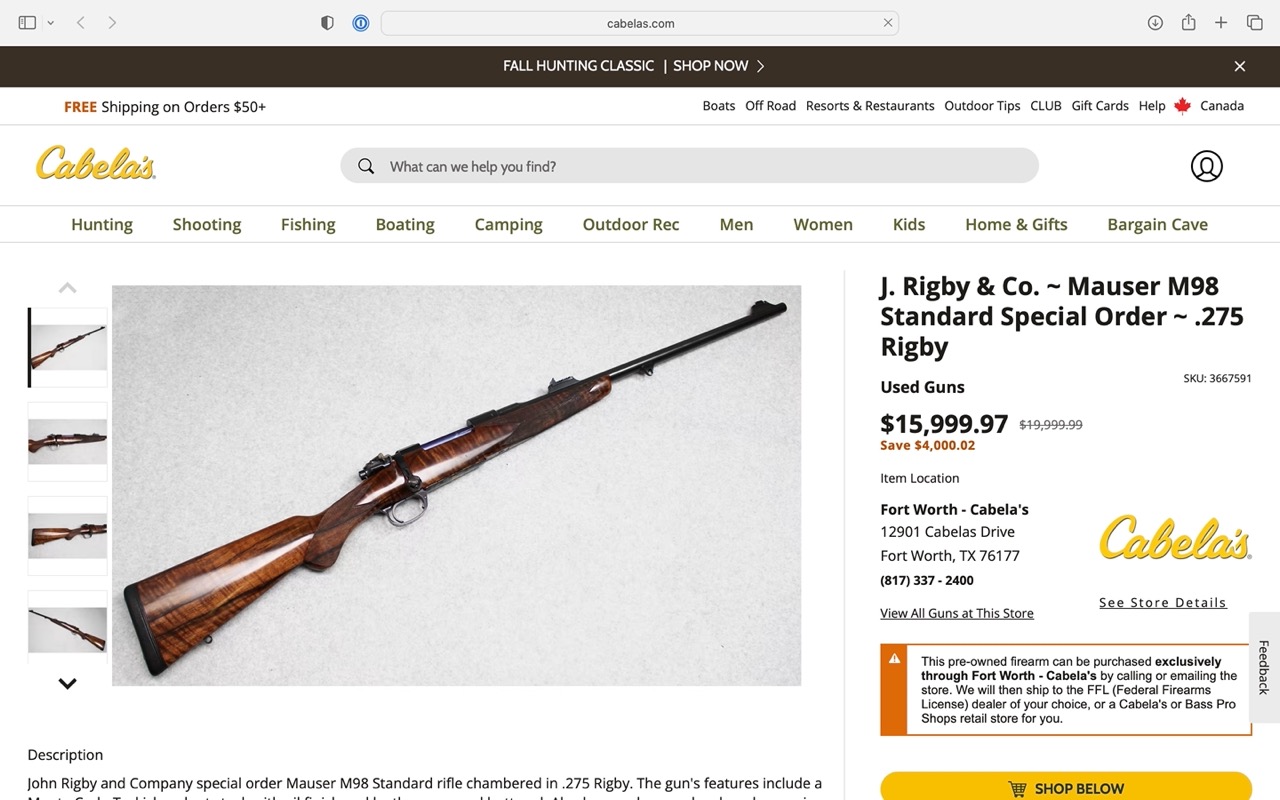1280x800 pixels.
Task: Open a new Safari tab
Action: point(1221,23)
